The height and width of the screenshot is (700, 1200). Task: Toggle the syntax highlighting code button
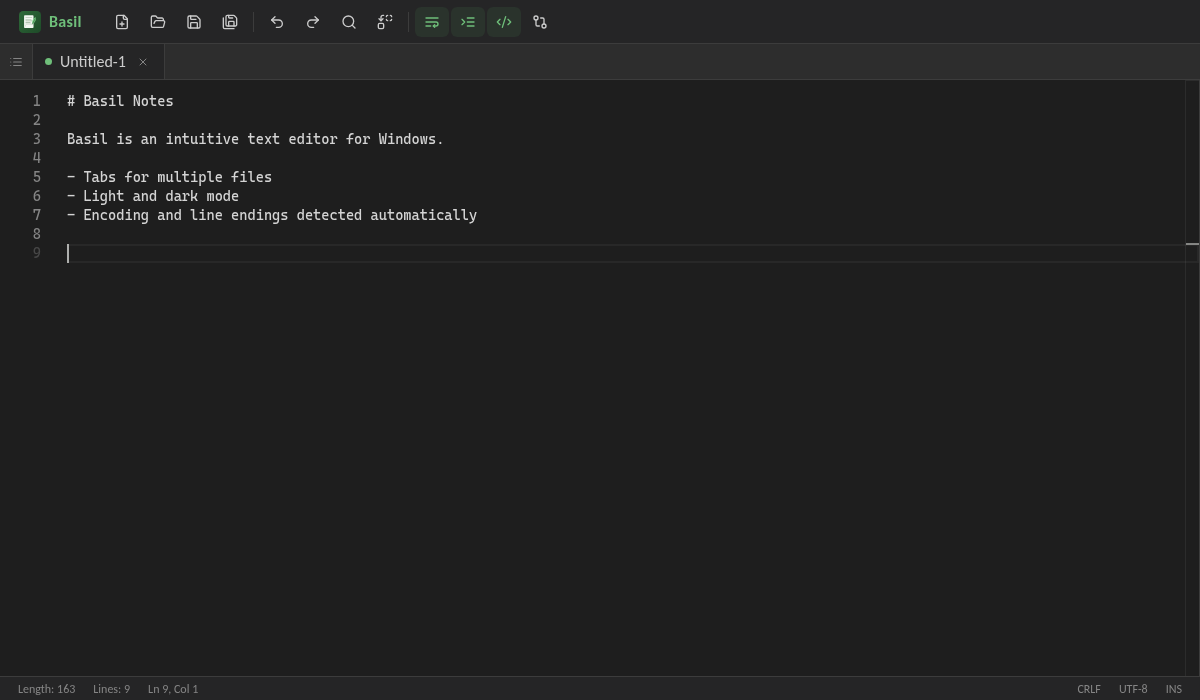coord(504,22)
